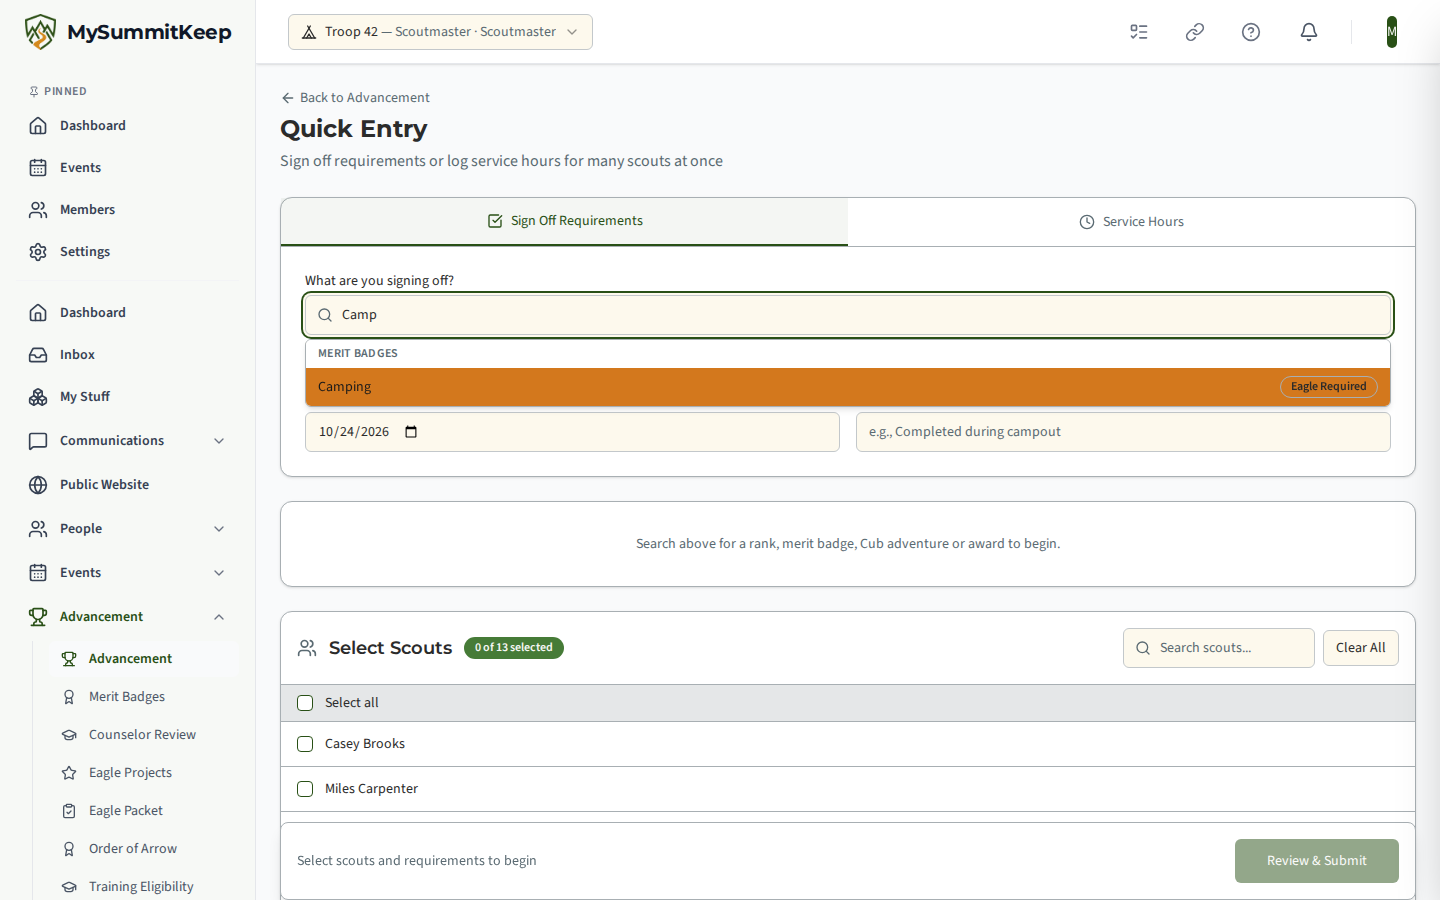The image size is (1440, 900).
Task: Click the Search scouts input
Action: [x=1218, y=648]
